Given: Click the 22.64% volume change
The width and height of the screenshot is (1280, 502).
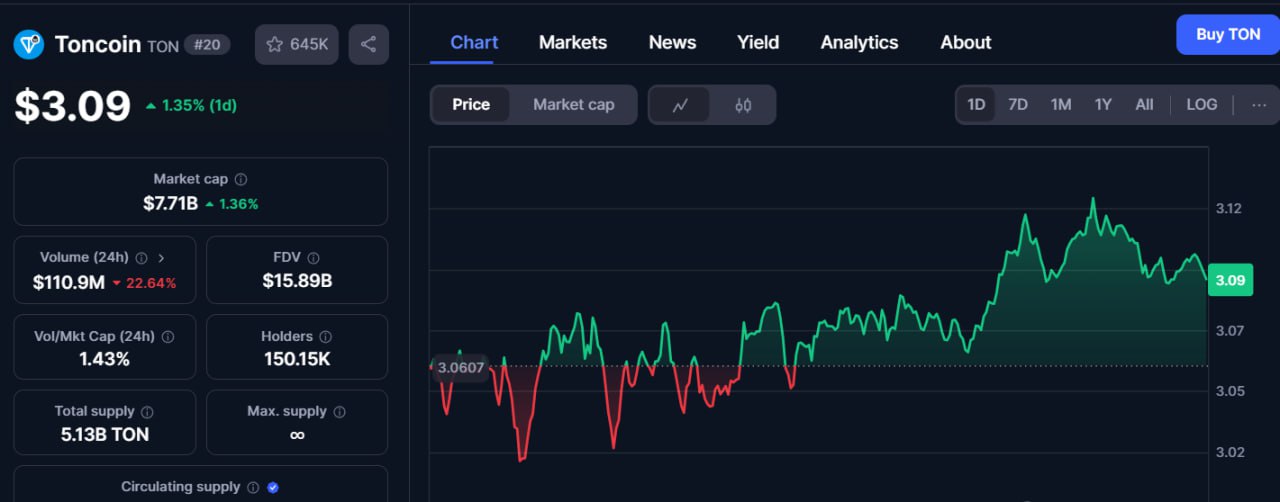Looking at the screenshot, I should [144, 283].
